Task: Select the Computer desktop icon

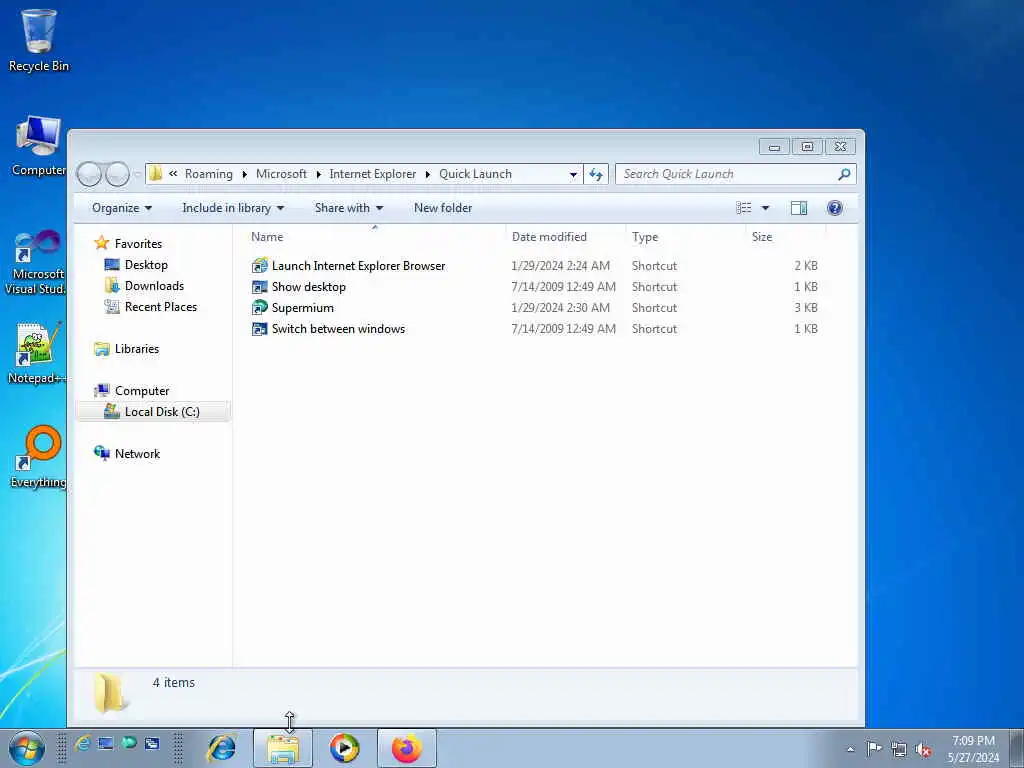Action: pos(39,146)
